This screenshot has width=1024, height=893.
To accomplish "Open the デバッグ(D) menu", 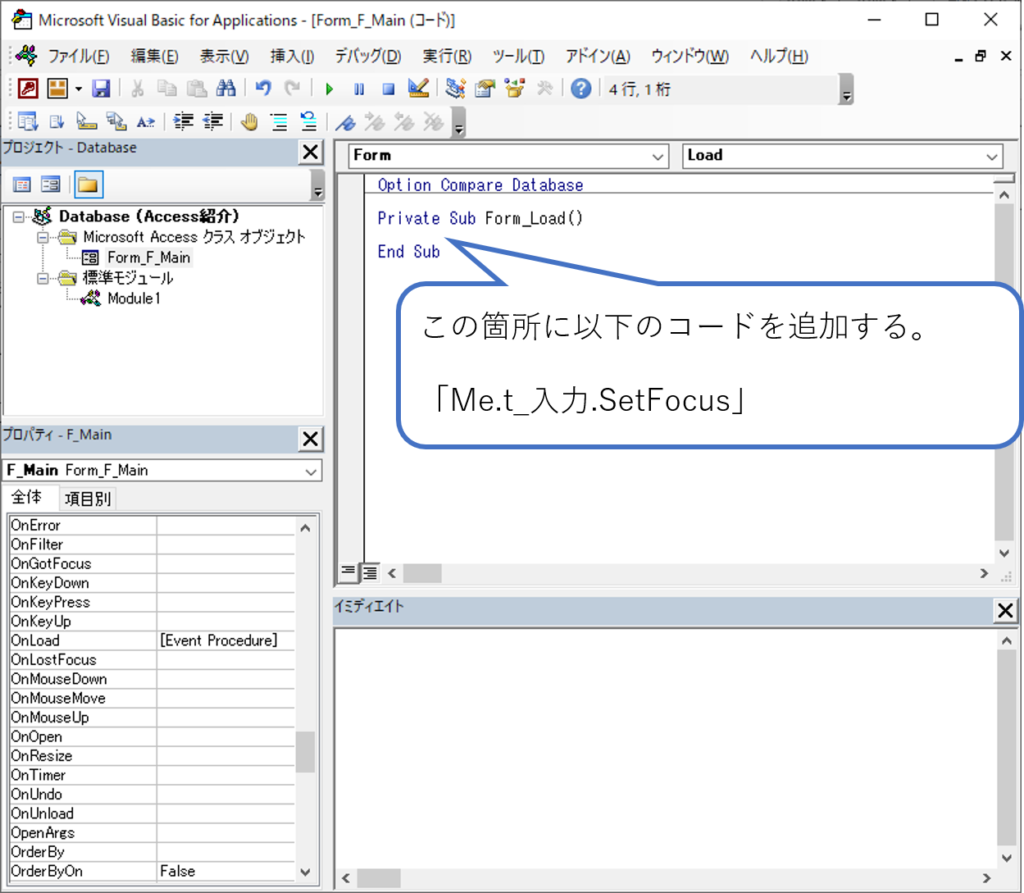I will (x=368, y=56).
